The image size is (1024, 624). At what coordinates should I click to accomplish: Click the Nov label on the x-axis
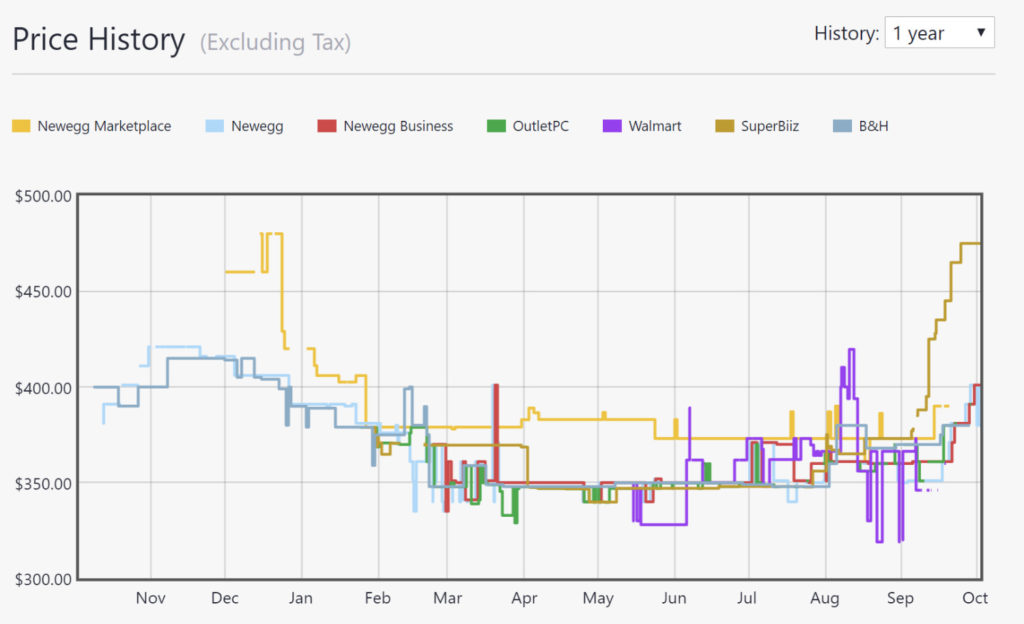tap(150, 598)
